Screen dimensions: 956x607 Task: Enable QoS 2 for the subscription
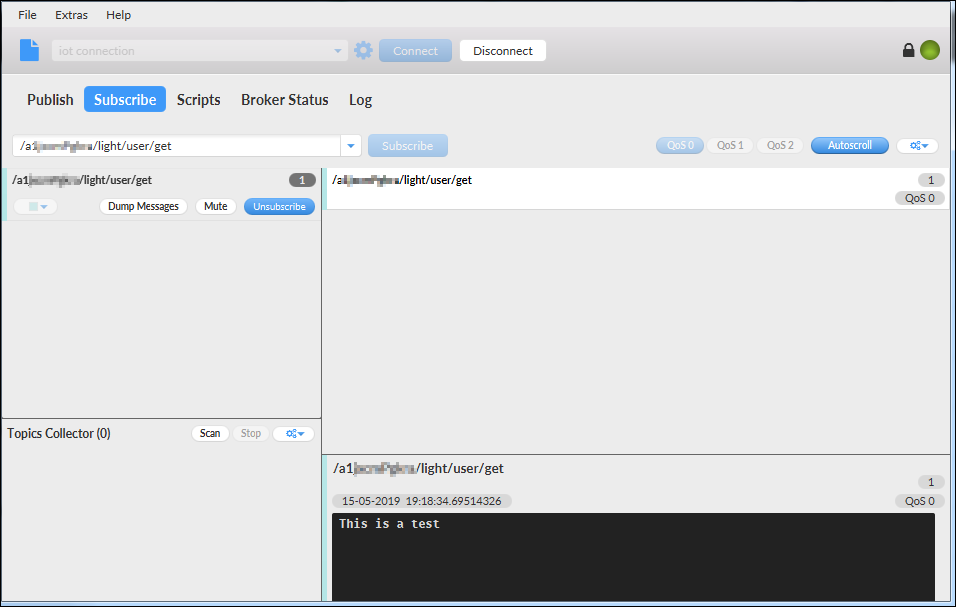(779, 144)
